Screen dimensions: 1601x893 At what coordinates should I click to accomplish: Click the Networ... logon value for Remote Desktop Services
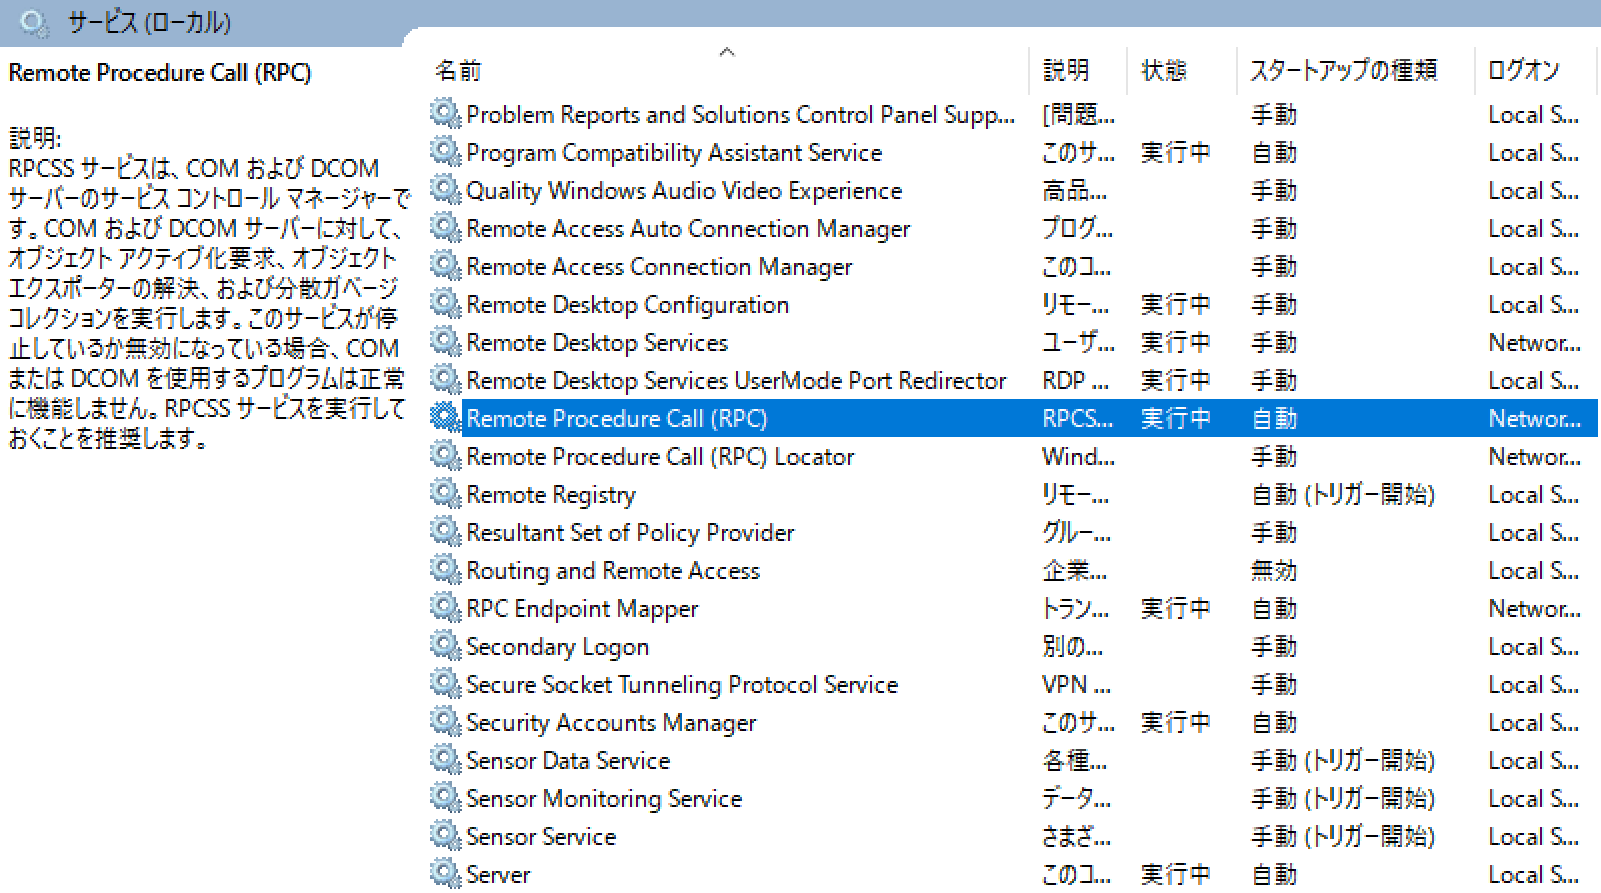1535,343
